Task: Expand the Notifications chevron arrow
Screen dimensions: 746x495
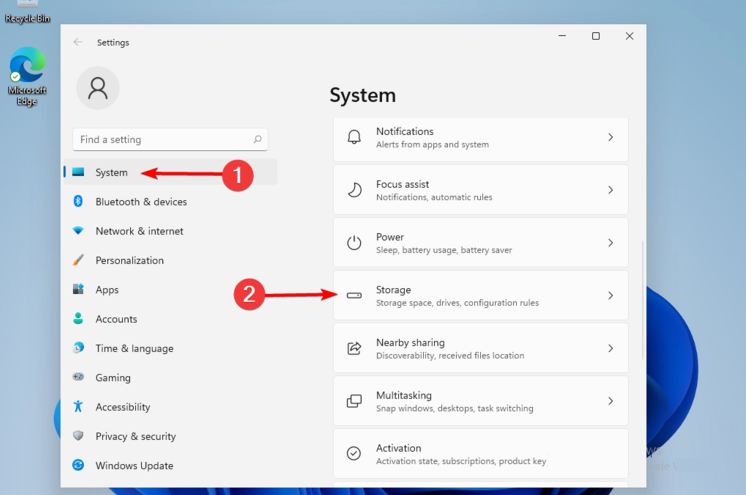Action: pos(610,137)
